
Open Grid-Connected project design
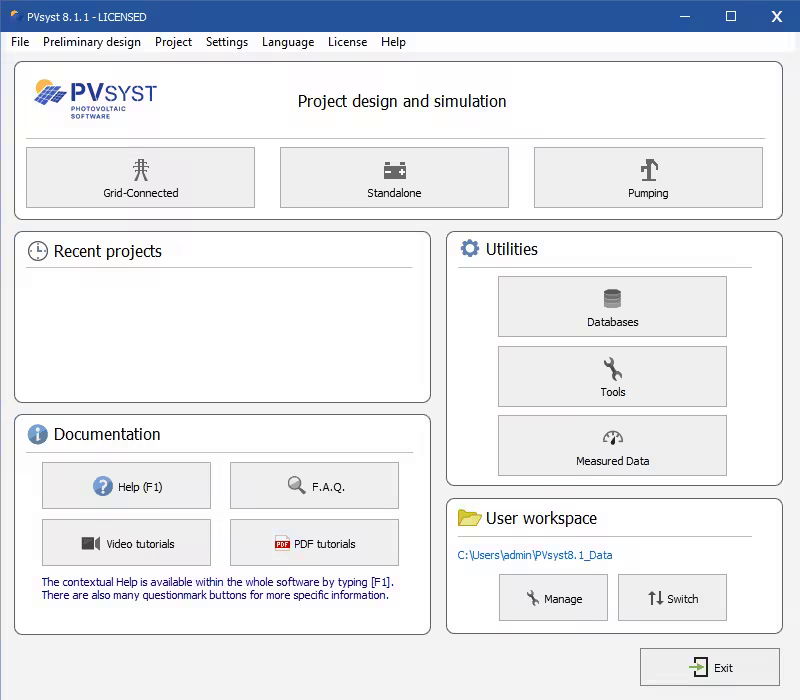click(x=140, y=178)
